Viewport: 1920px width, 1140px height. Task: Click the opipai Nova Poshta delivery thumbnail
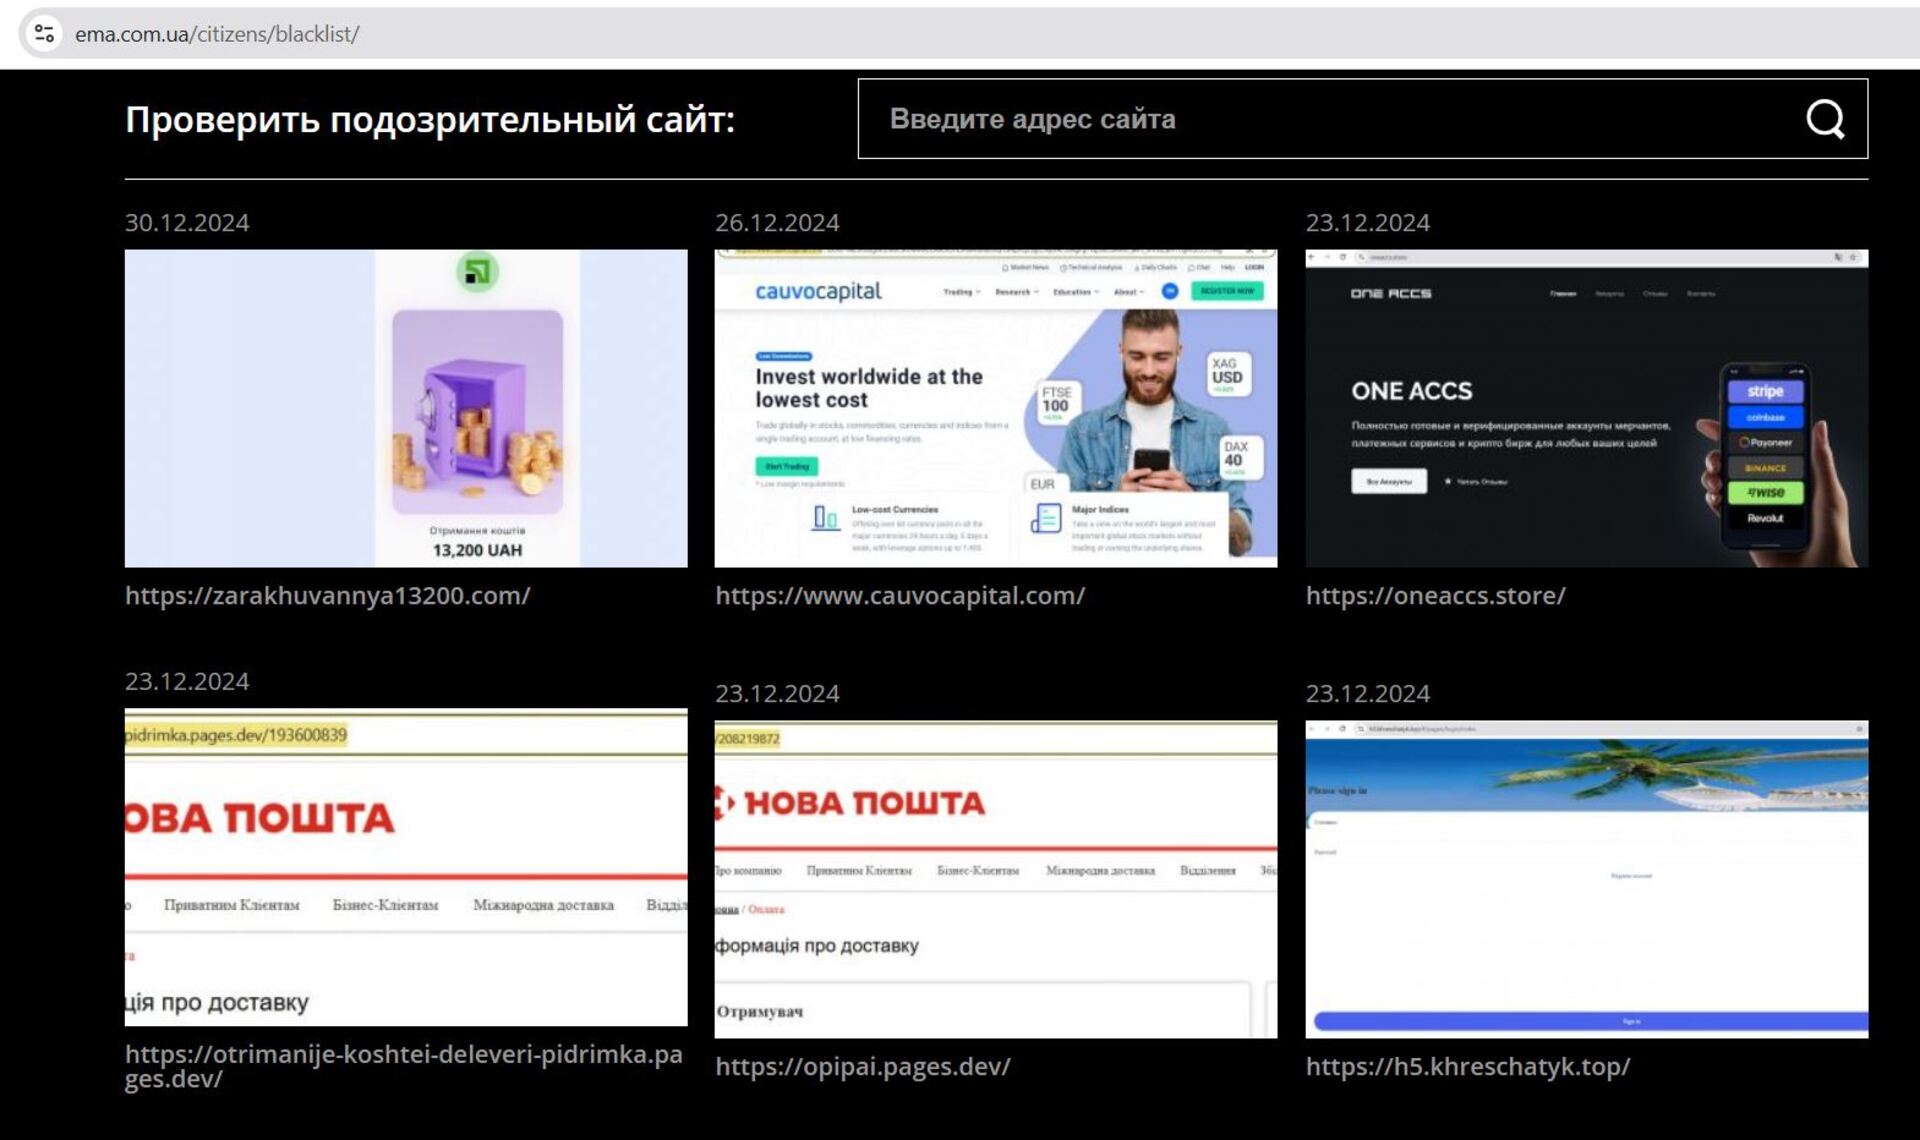(995, 879)
